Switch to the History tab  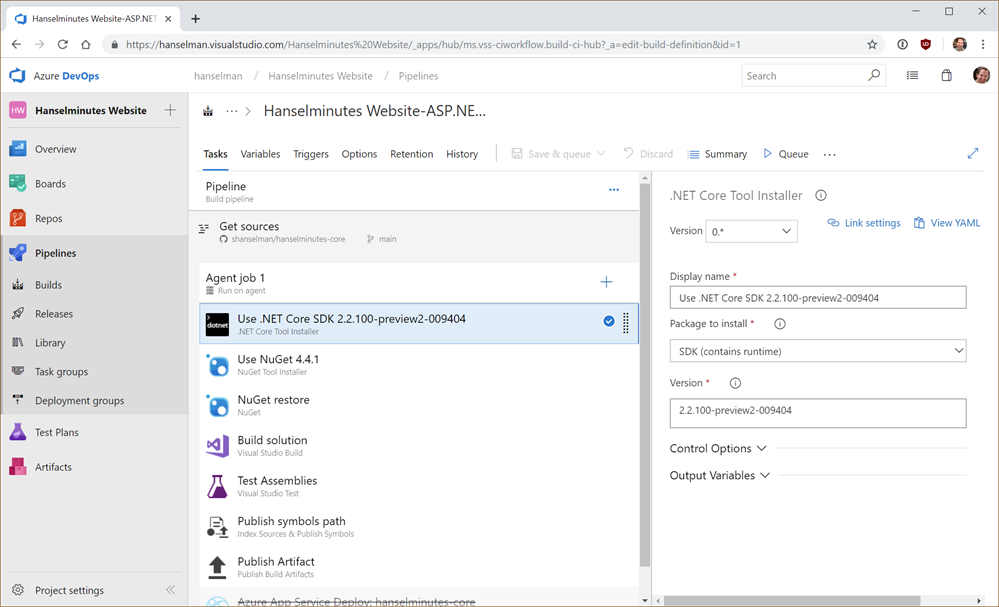(462, 154)
